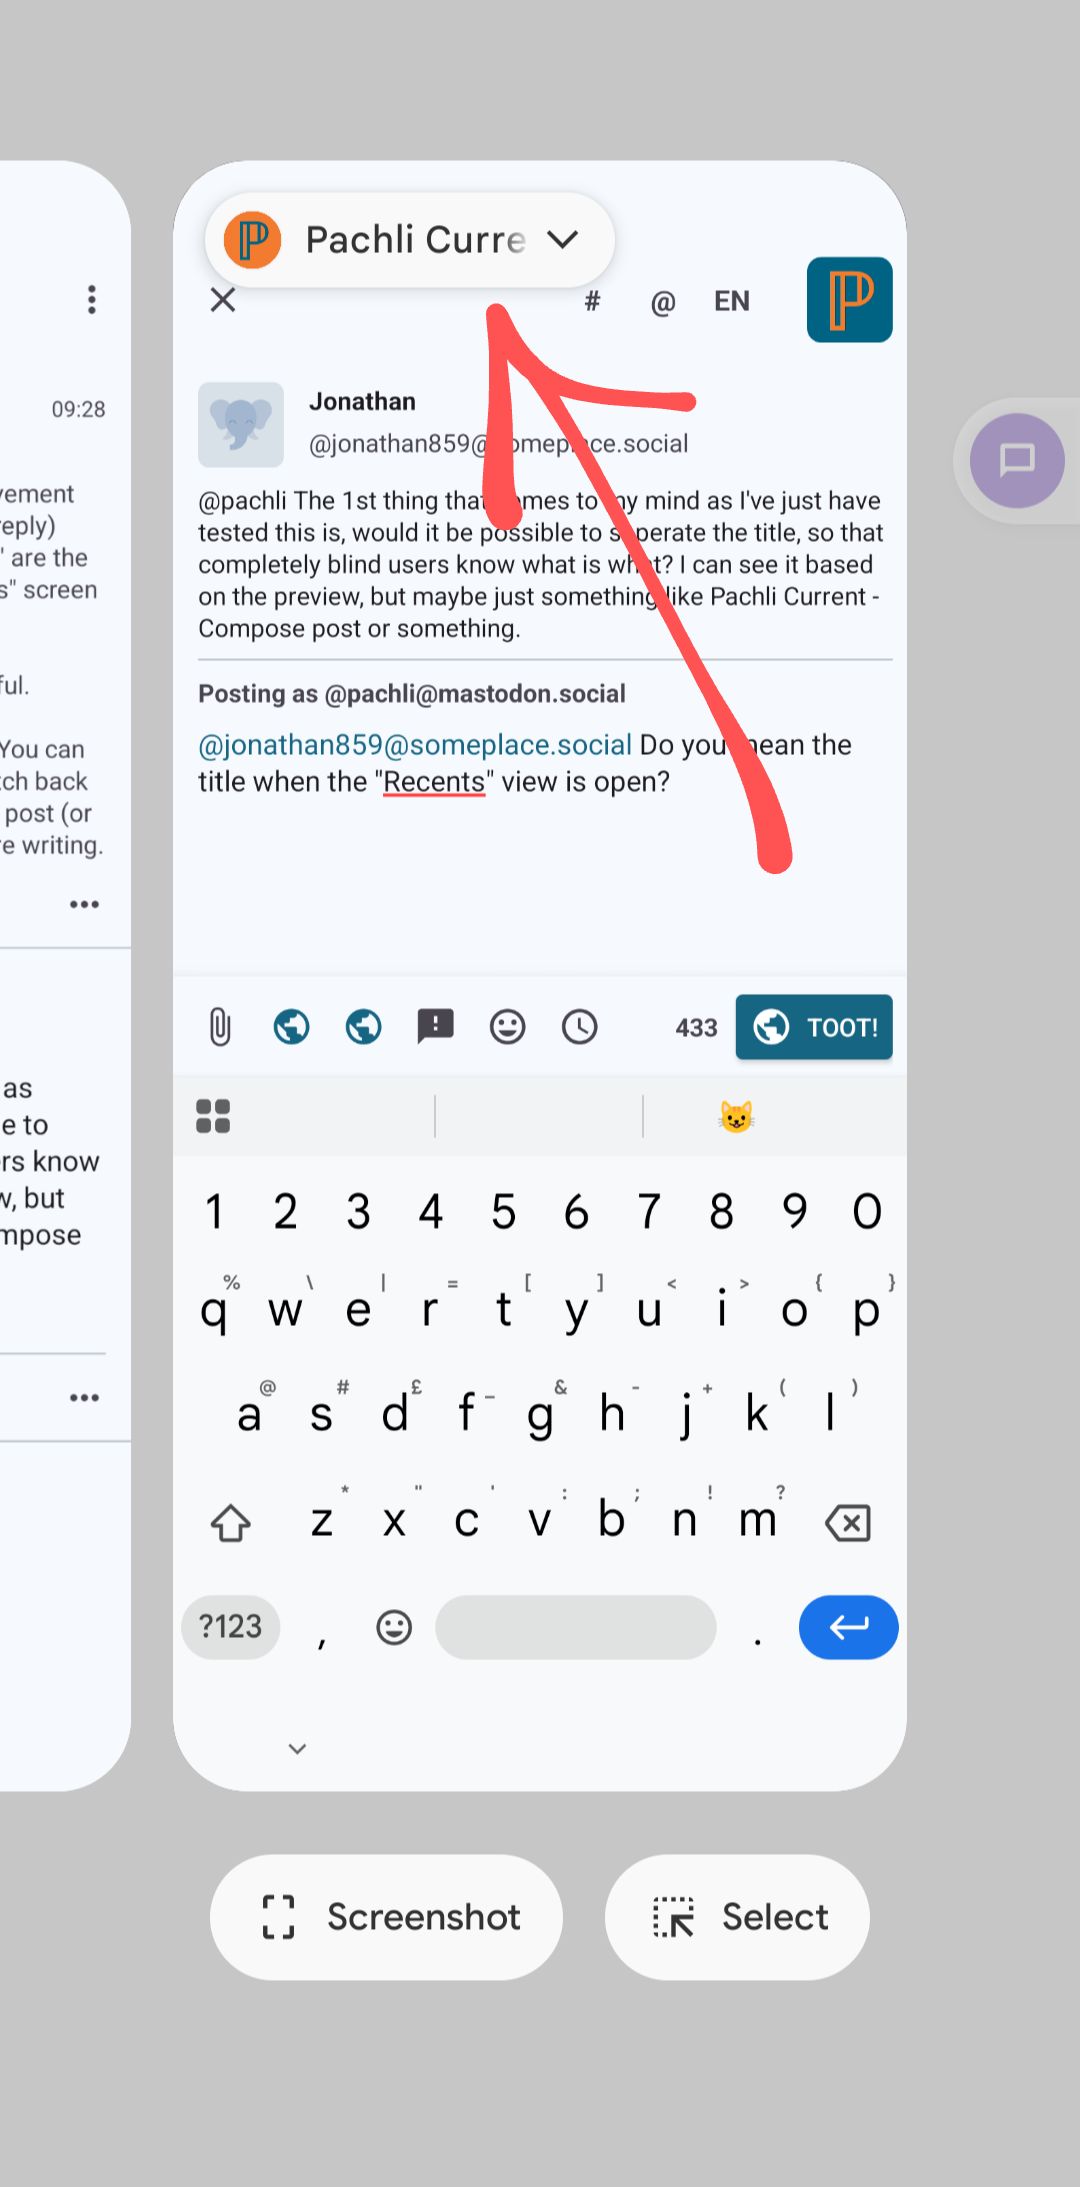The image size is (1080, 2187).
Task: Open the Pachli Current app dropdown chevron
Action: click(563, 240)
